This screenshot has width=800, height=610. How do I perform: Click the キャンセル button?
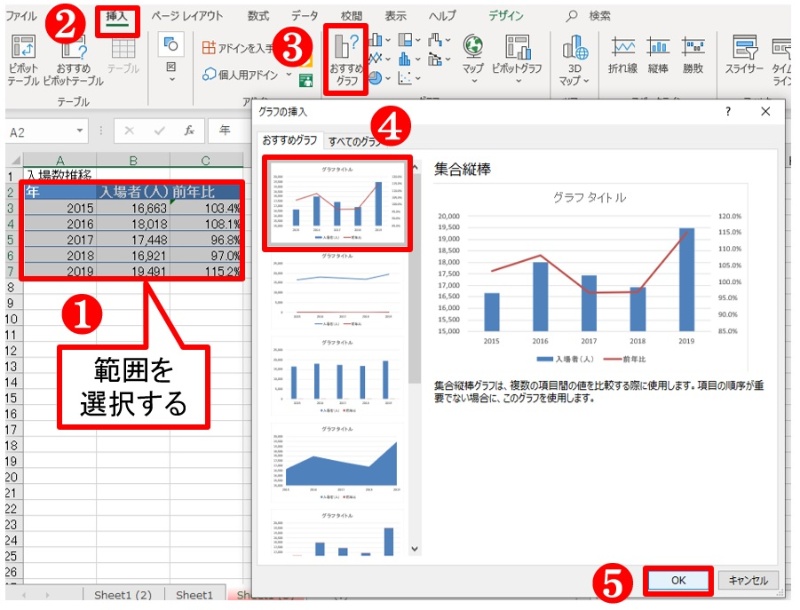click(x=747, y=580)
